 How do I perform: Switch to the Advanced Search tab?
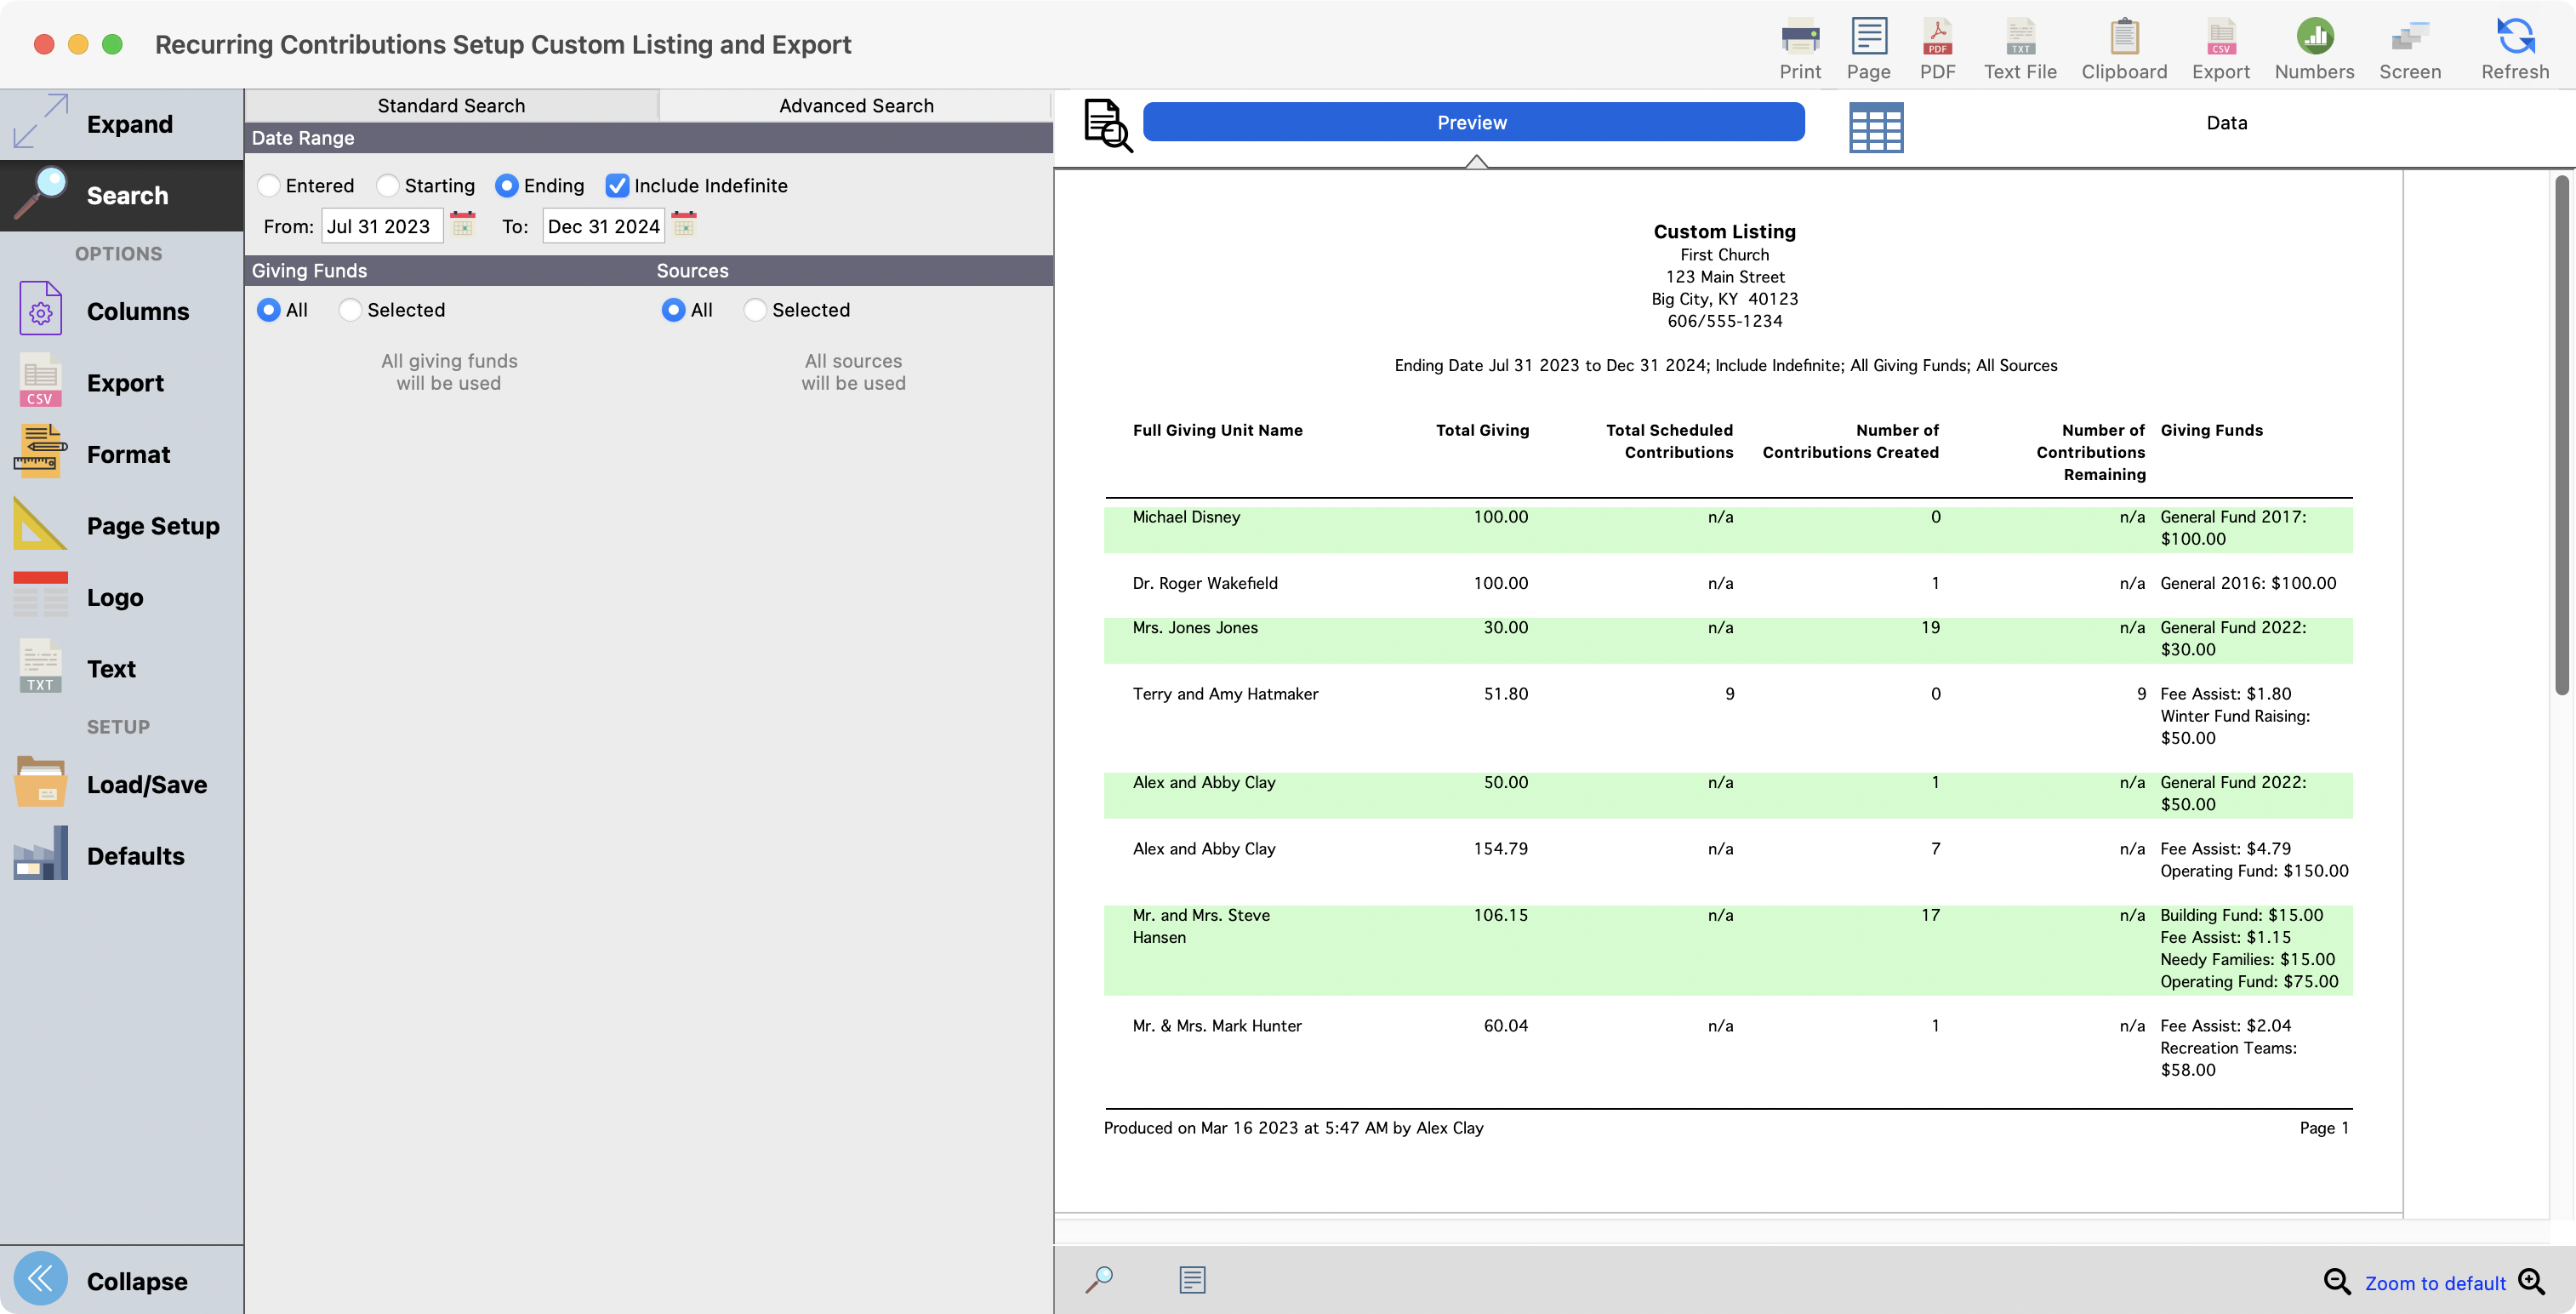coord(855,106)
